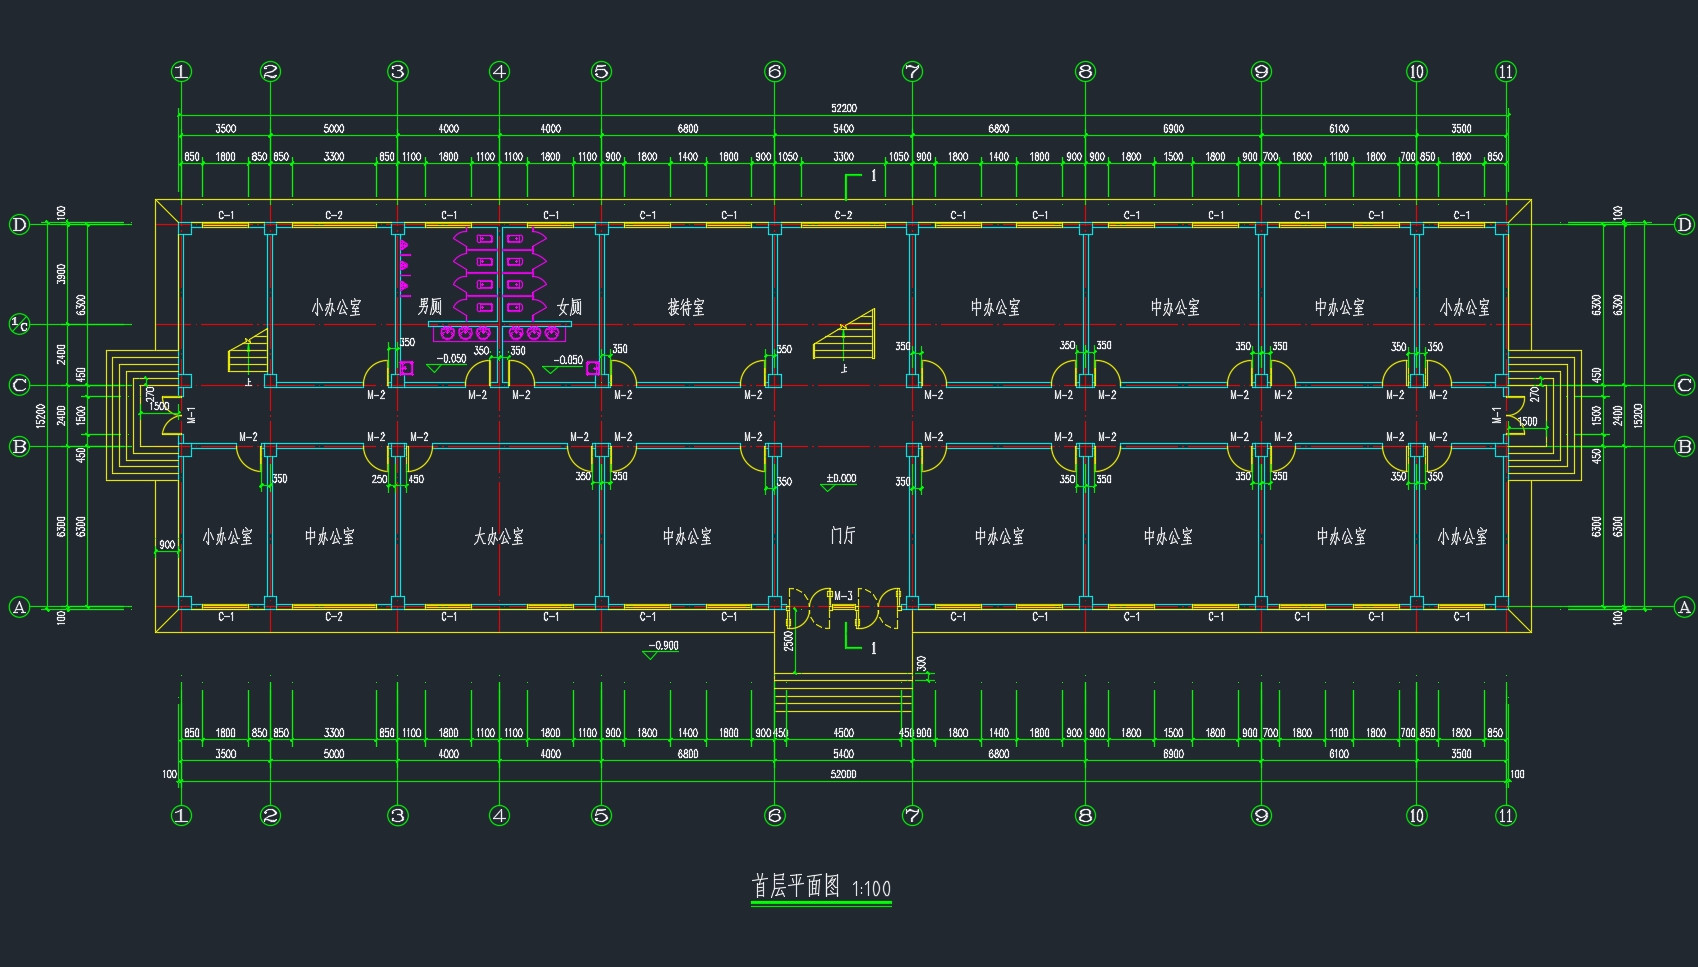Image resolution: width=1698 pixels, height=967 pixels.
Task: Select the 大办公室 room label
Action: click(498, 537)
